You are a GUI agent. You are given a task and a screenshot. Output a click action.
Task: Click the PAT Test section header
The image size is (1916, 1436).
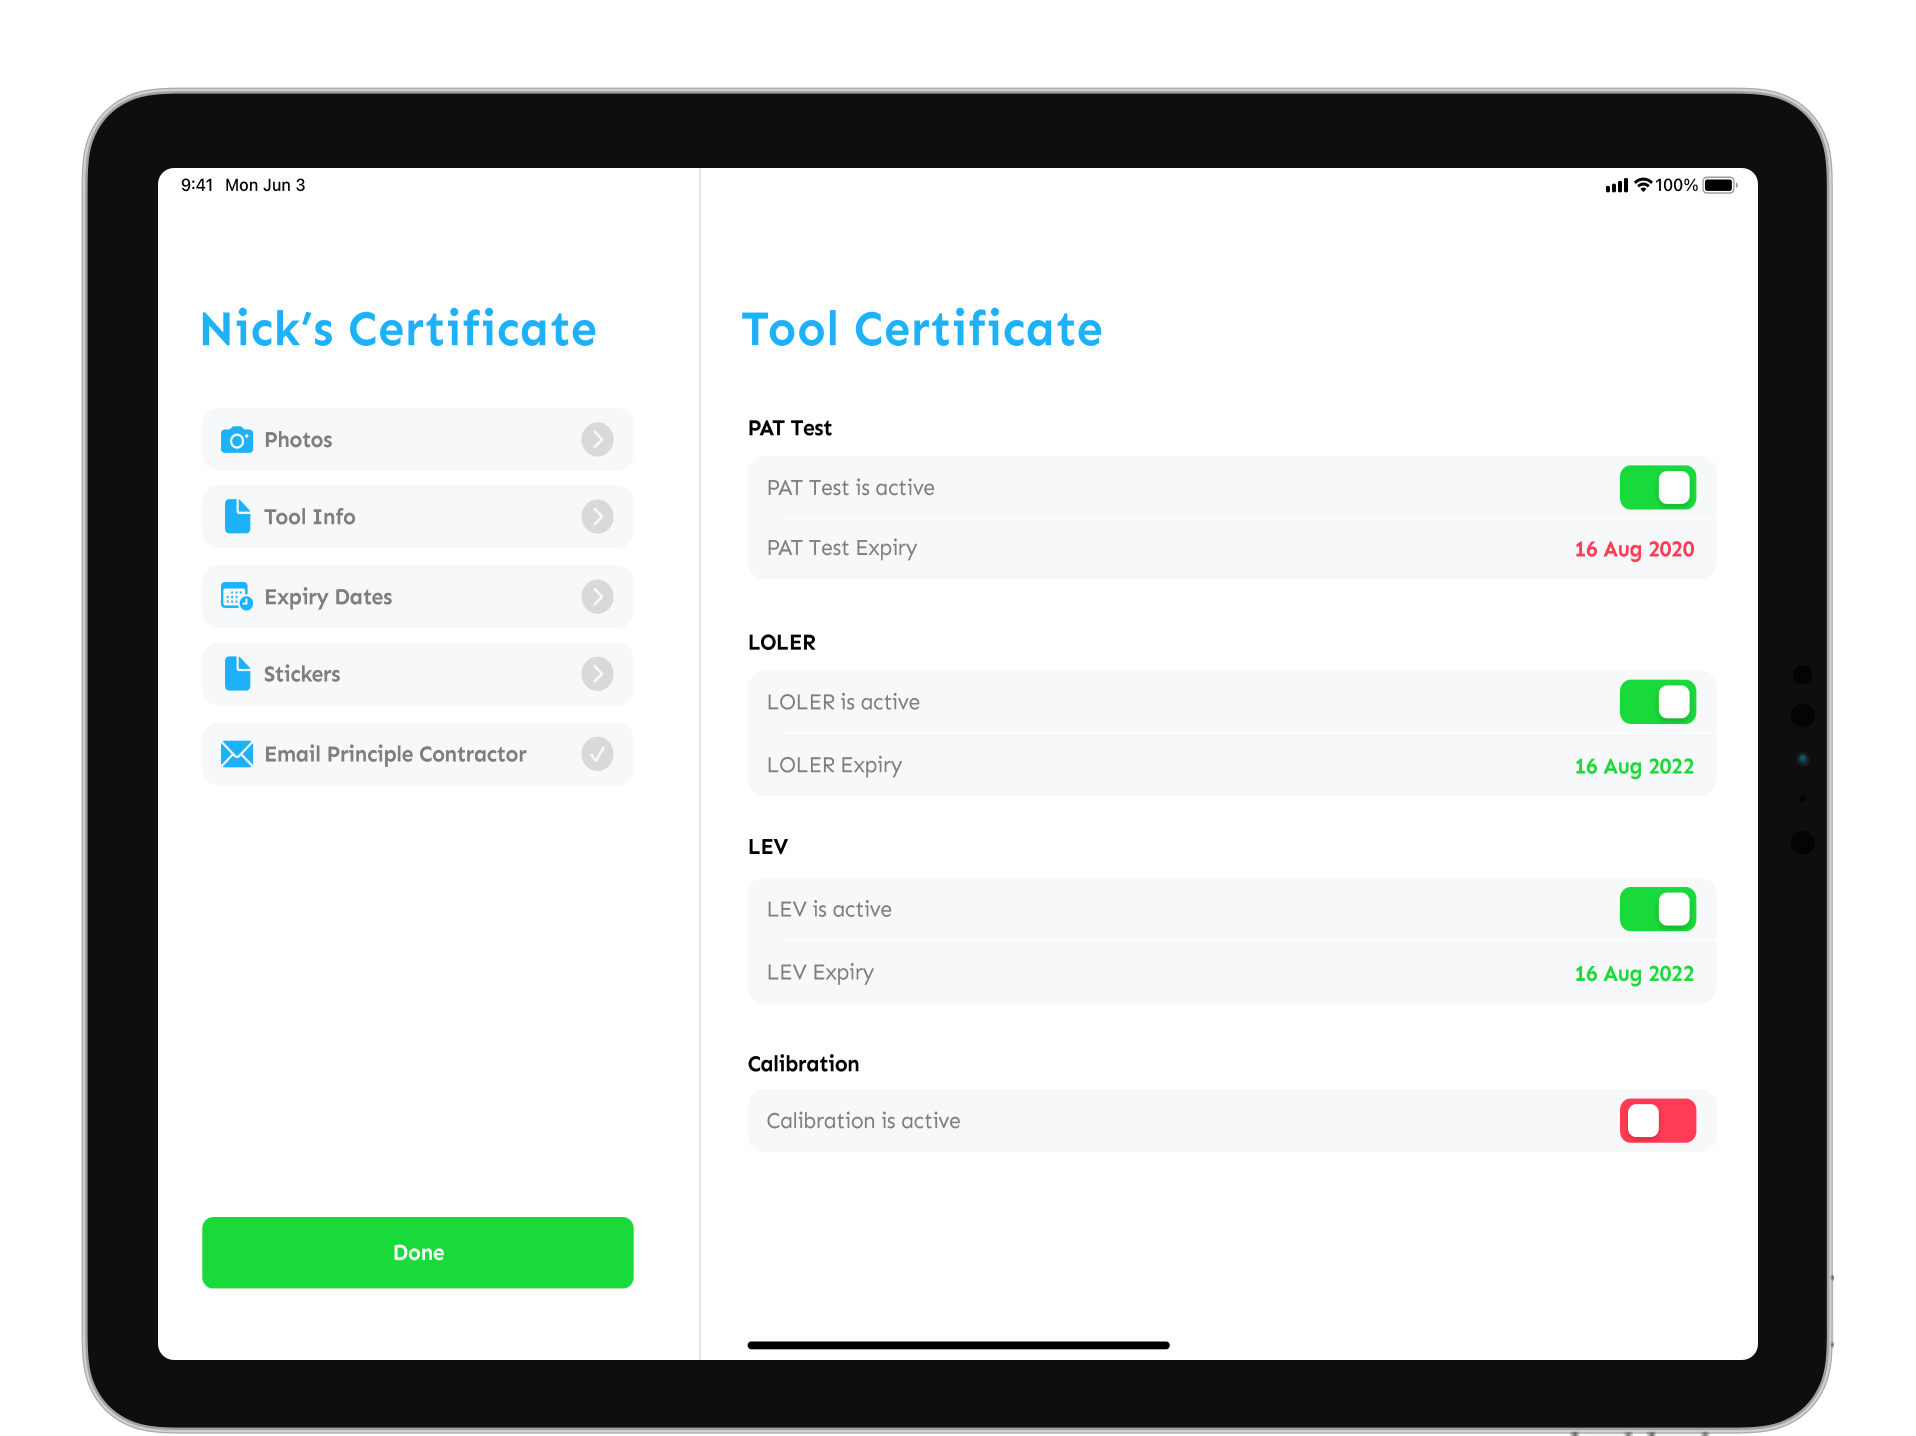coord(789,428)
